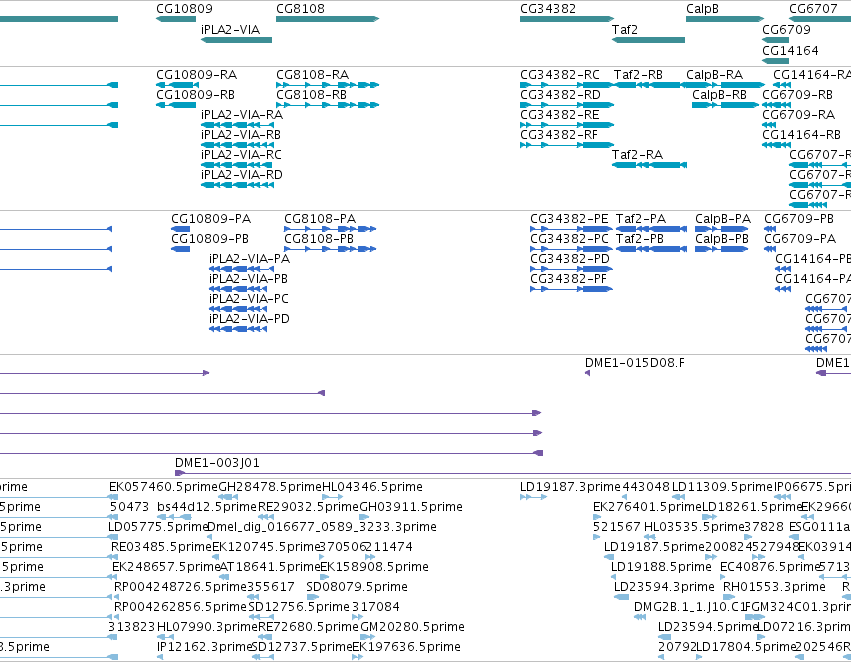Select the CG34382 gene feature
Screen dimensions: 851x662
pos(567,19)
